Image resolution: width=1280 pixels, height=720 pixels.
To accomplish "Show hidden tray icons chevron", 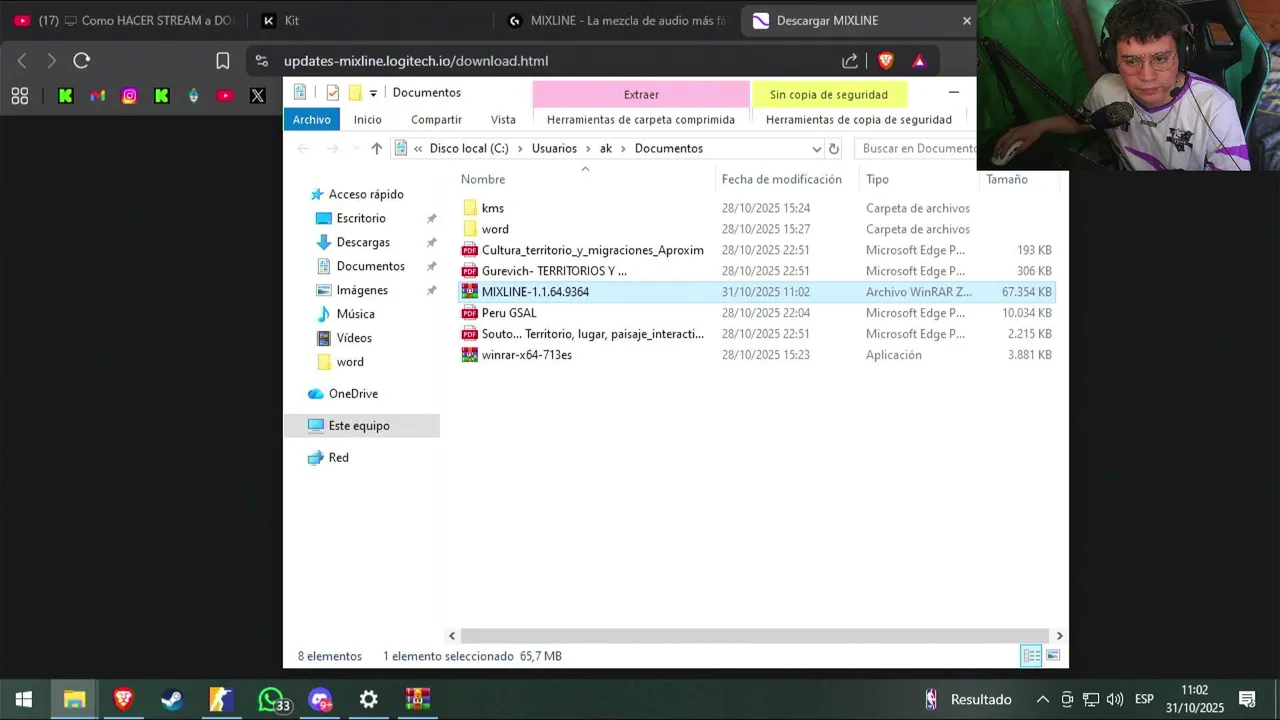I will pos(1042,699).
